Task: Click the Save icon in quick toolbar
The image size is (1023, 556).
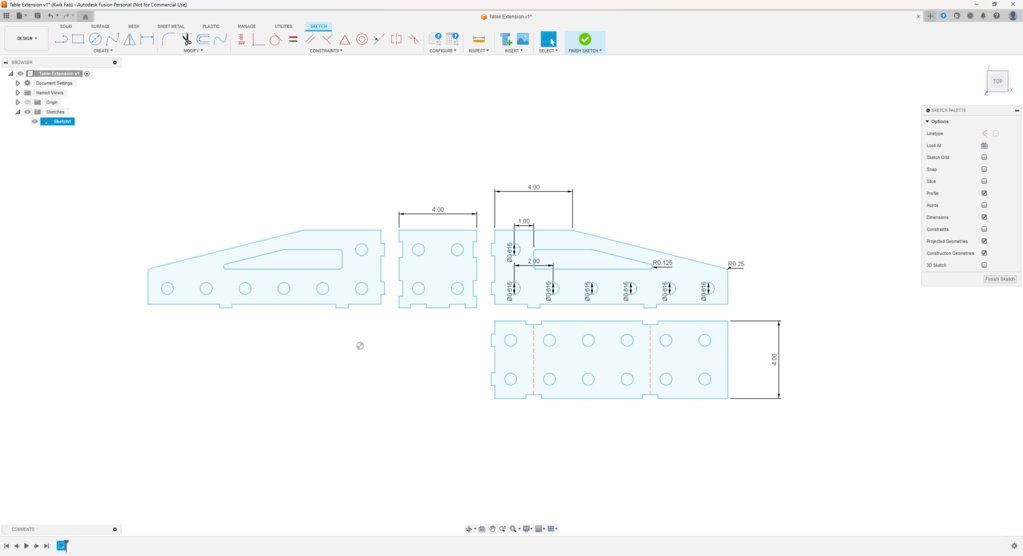Action: [37, 16]
